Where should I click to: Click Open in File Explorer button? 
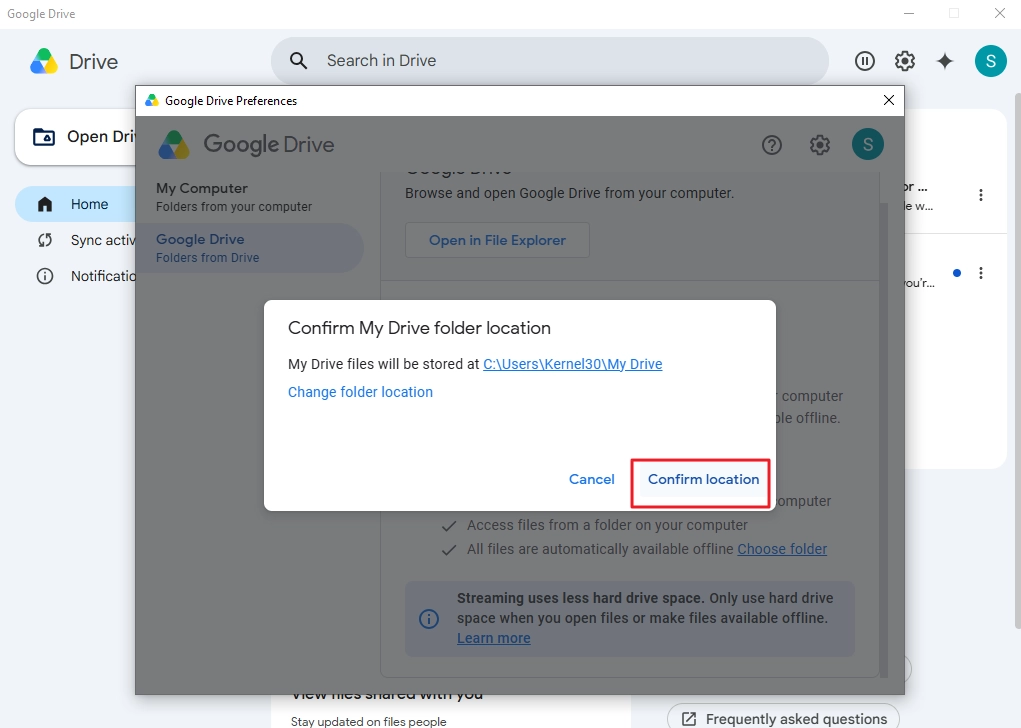click(x=497, y=240)
